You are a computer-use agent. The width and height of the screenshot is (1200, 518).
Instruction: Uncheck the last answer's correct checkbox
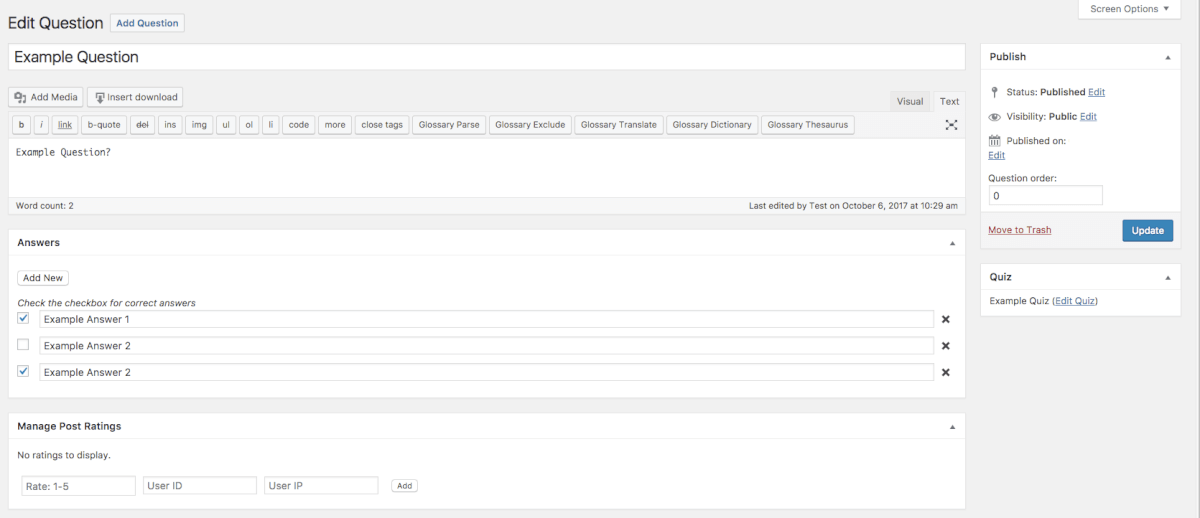23,371
